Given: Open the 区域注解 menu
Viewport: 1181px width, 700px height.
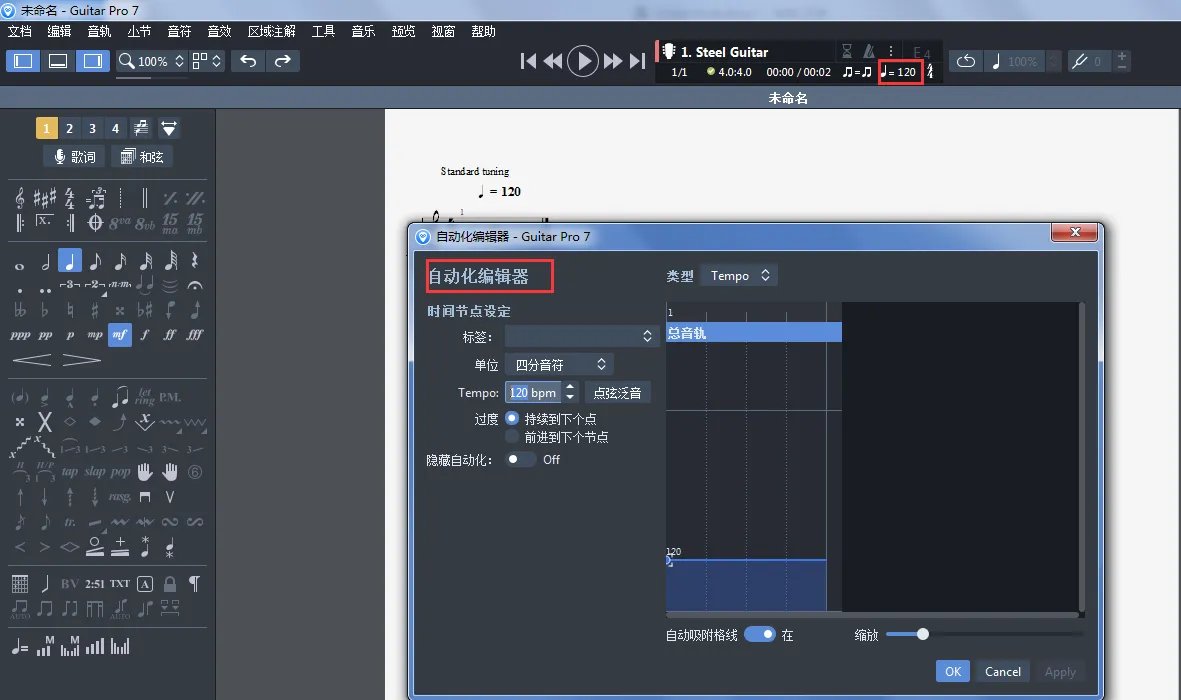Looking at the screenshot, I should coord(271,31).
